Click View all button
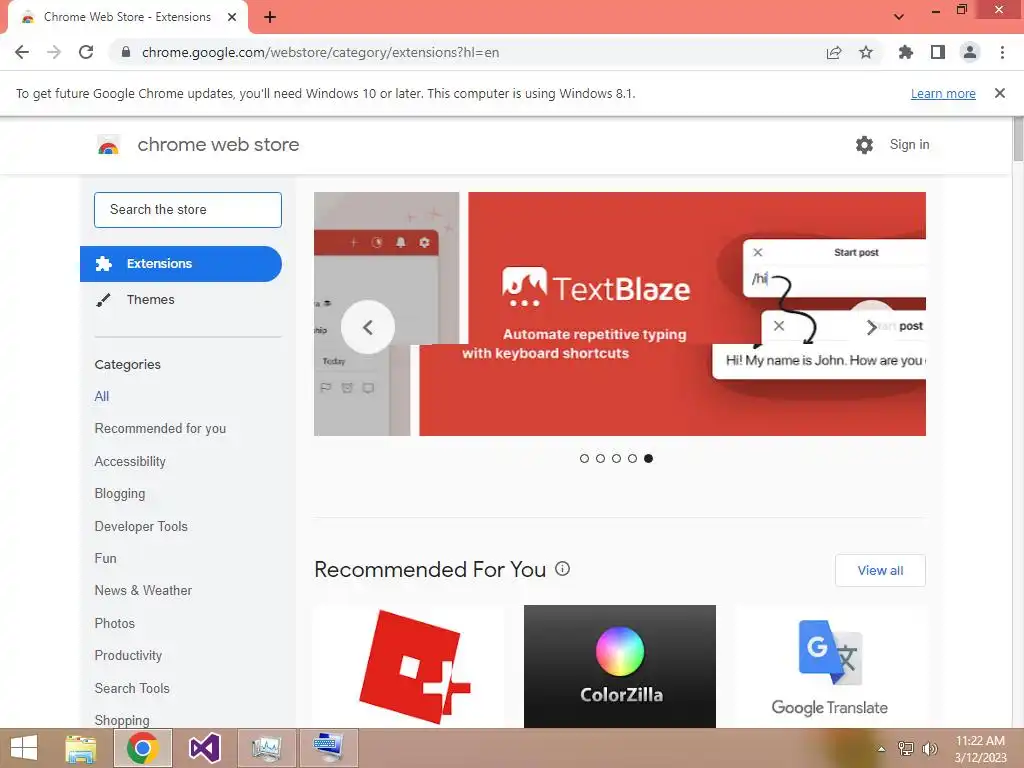Viewport: 1024px width, 768px height. click(880, 571)
